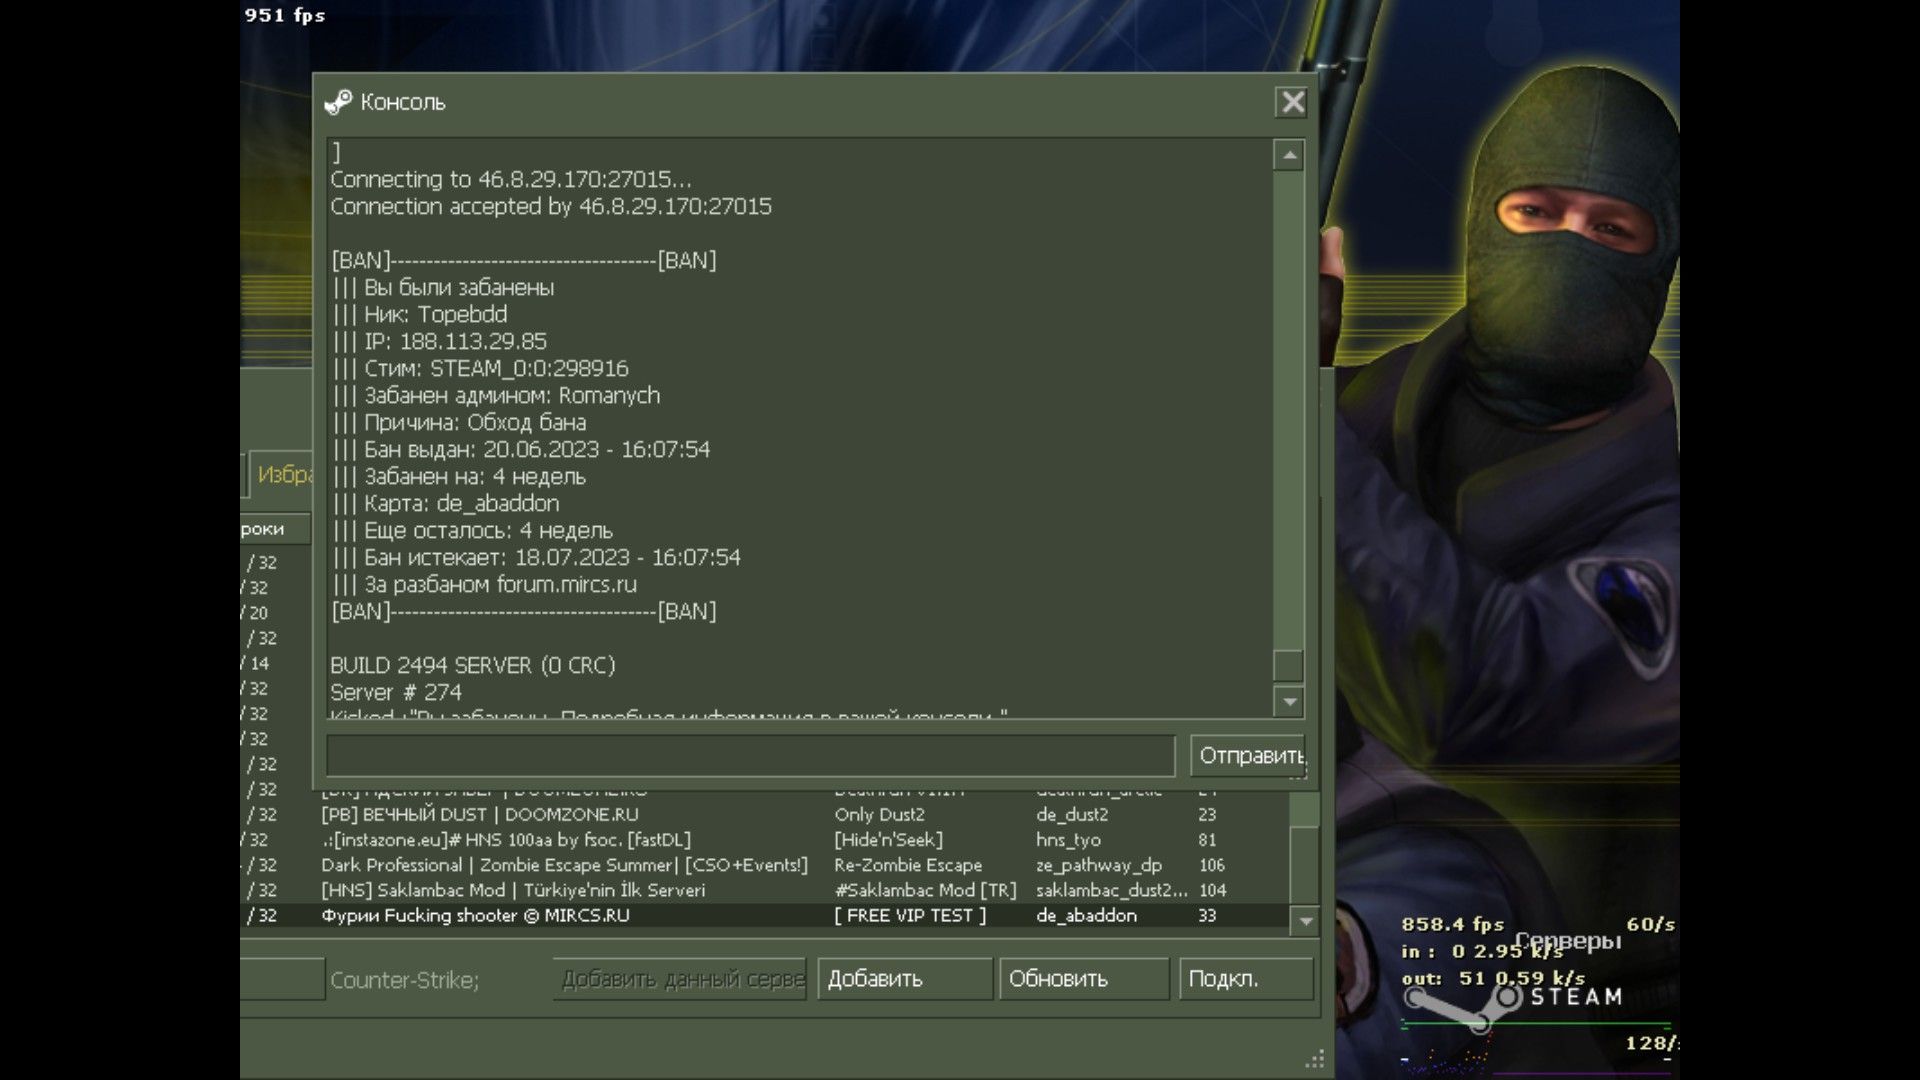Click the console scrollbar thumb
The image size is (1920, 1080).
coord(1289,665)
